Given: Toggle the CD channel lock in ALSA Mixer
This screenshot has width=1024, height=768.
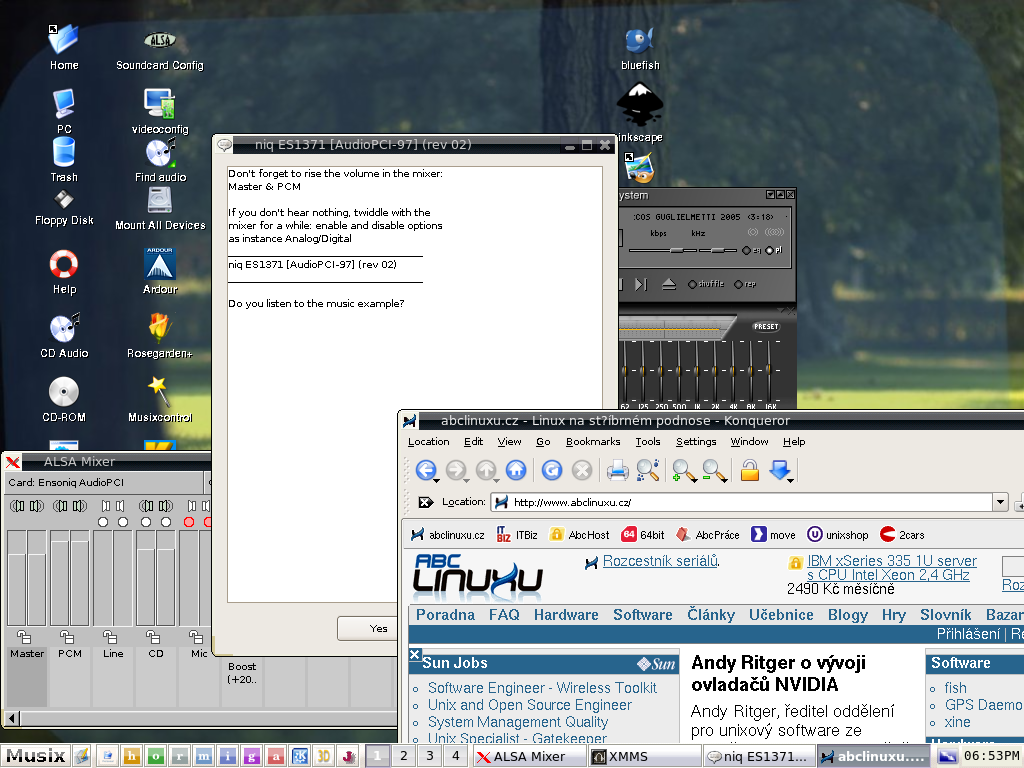Looking at the screenshot, I should point(153,636).
